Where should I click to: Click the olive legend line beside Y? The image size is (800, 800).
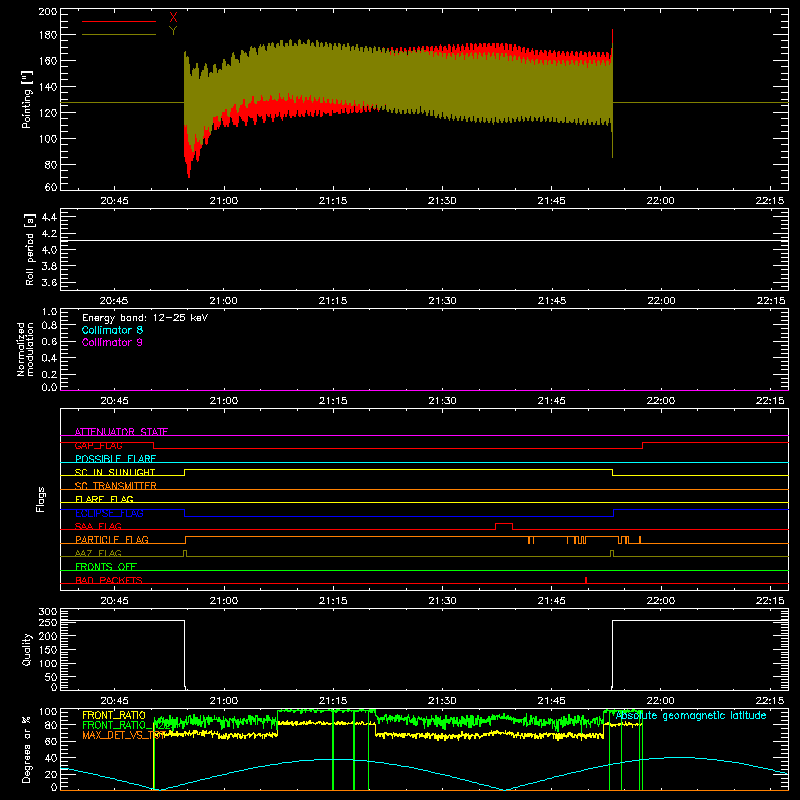click(119, 34)
